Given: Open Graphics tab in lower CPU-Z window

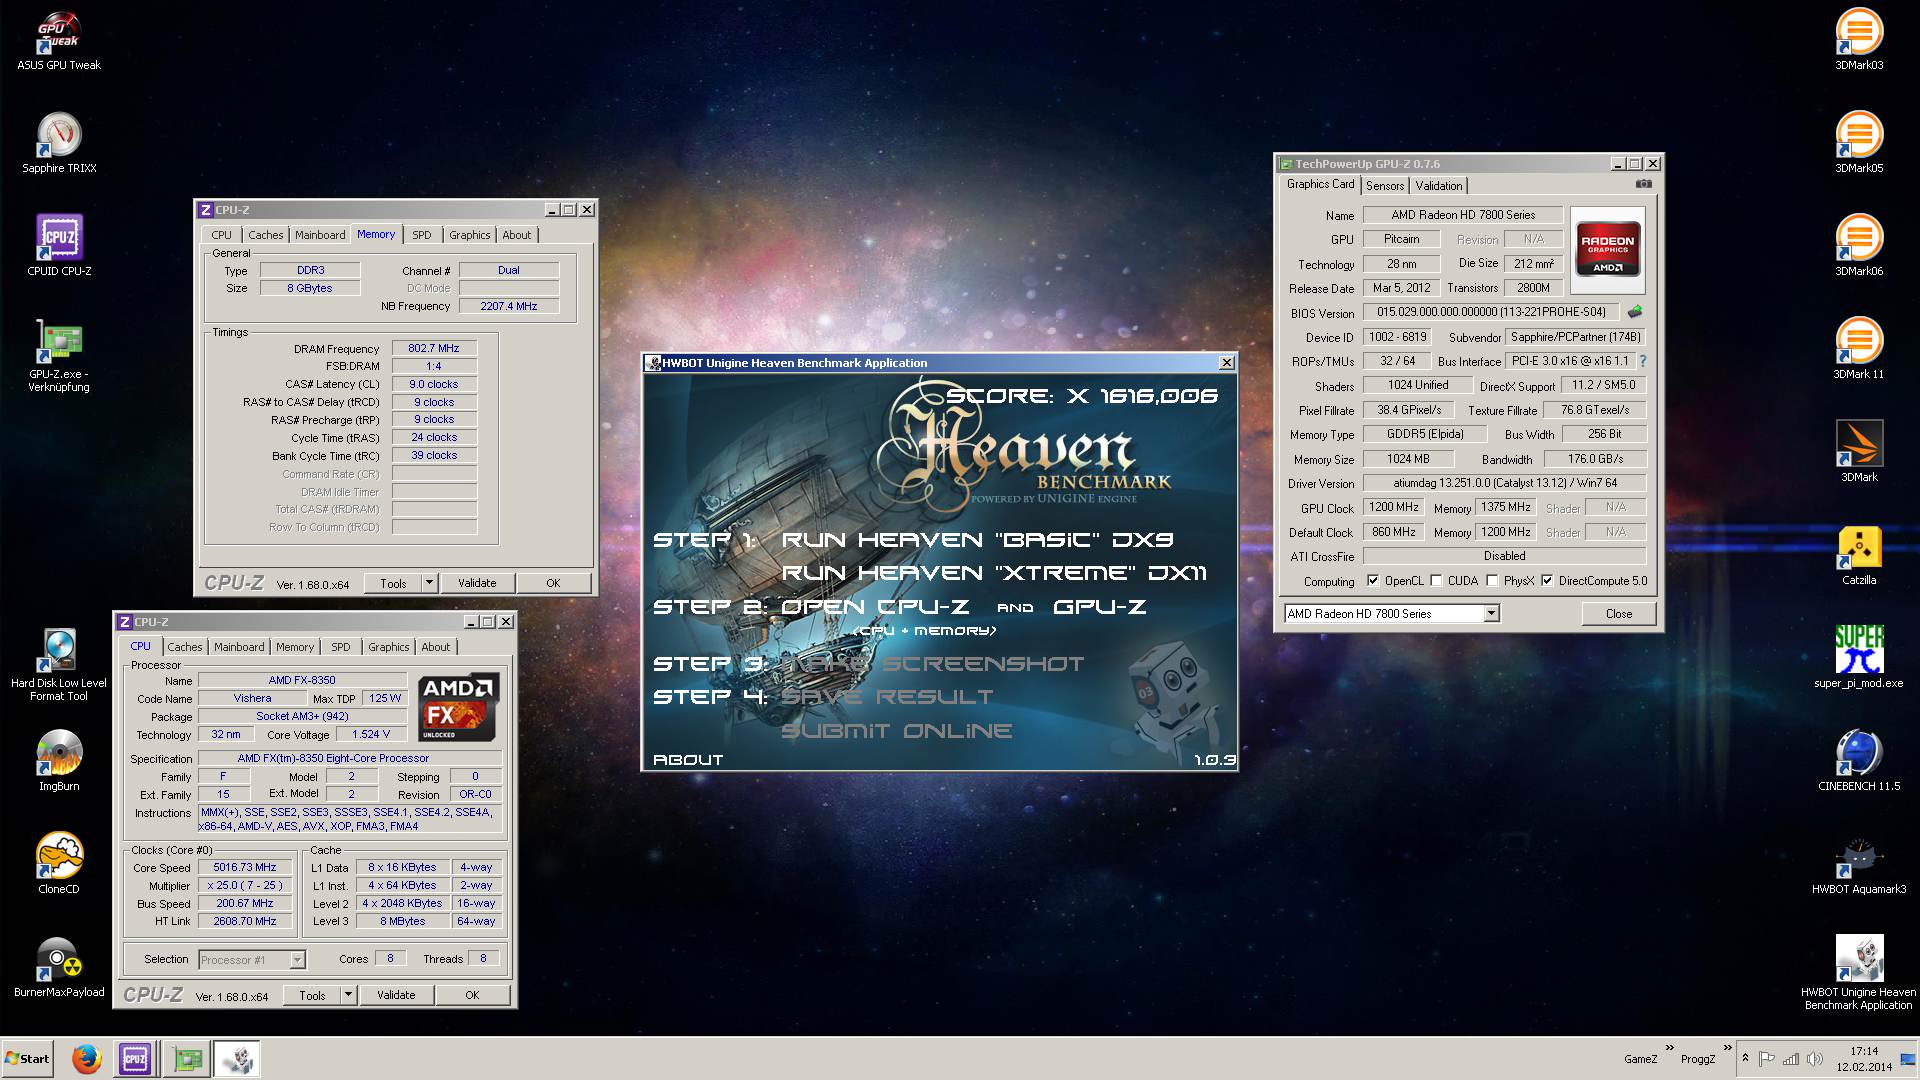Looking at the screenshot, I should (x=389, y=647).
